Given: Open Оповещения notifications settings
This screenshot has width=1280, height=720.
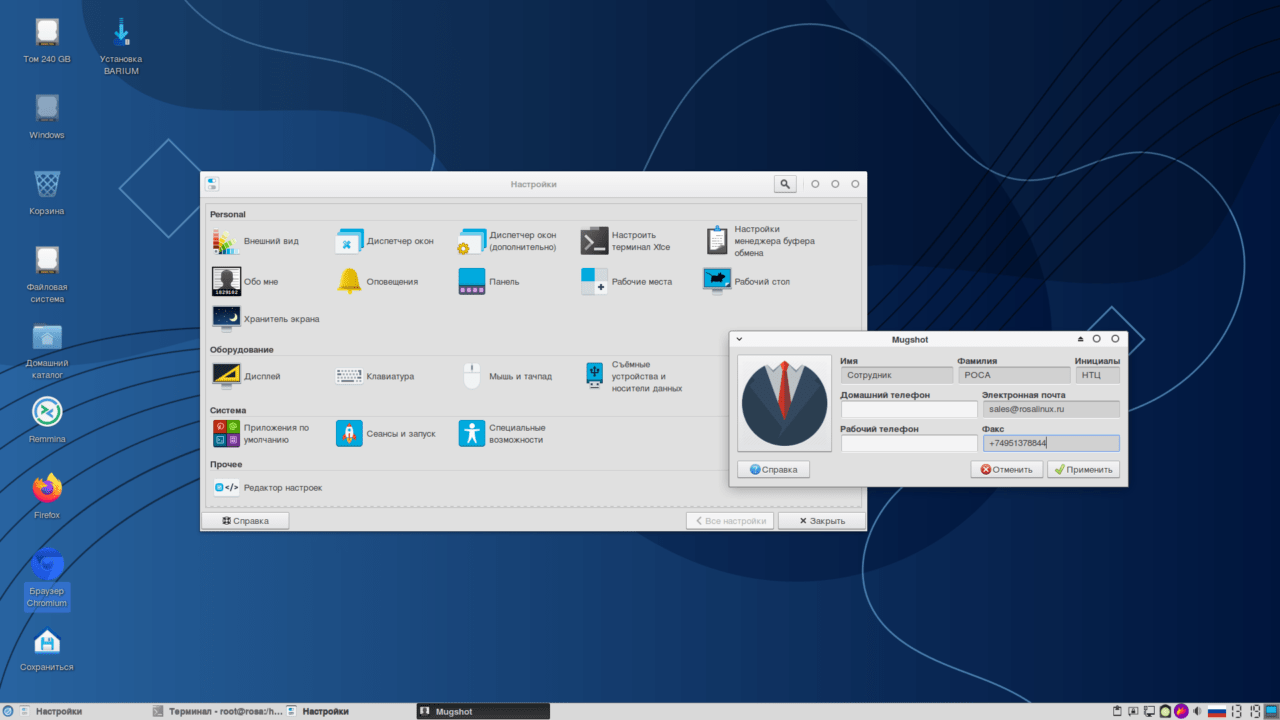Looking at the screenshot, I should 378,282.
